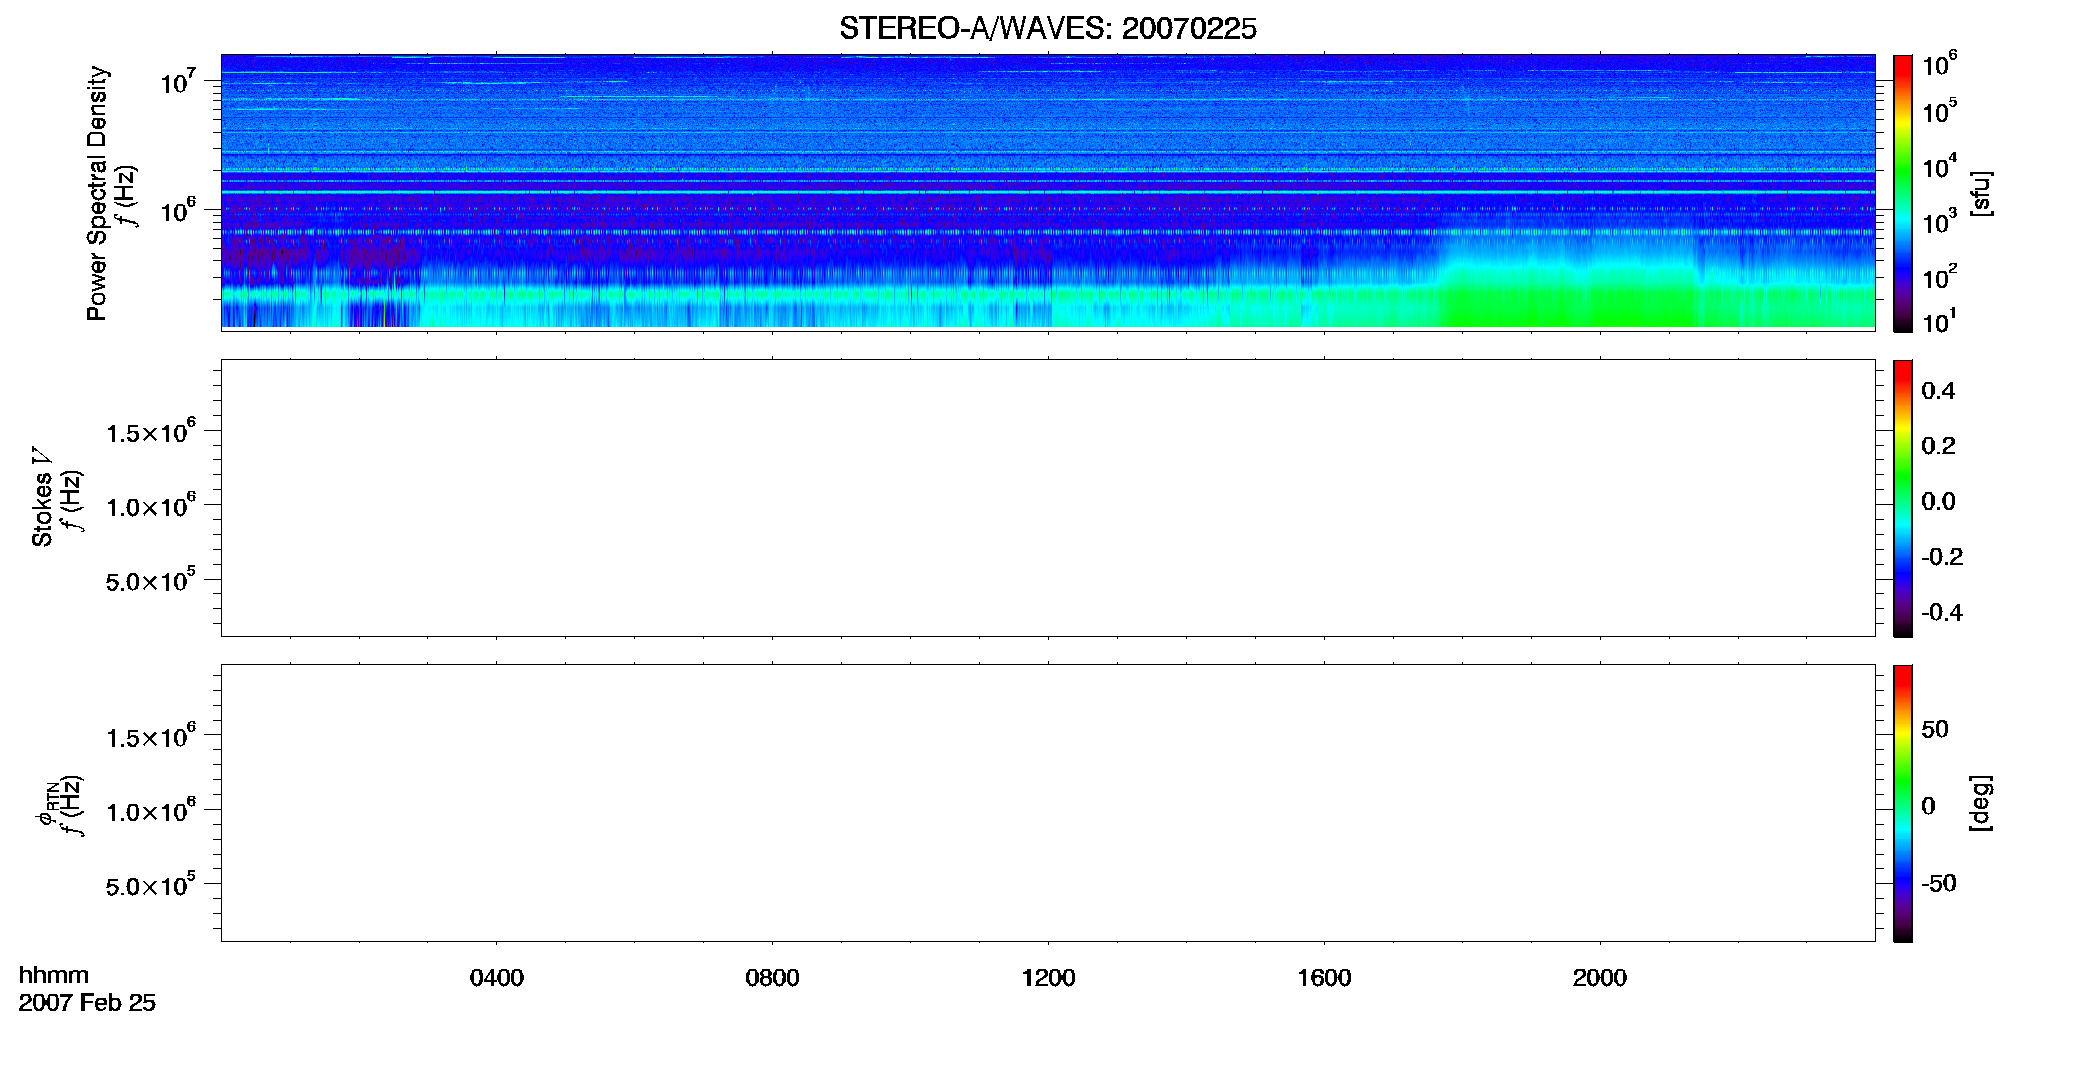Select the [deg] angle colorbar
The image size is (2096, 1080).
point(1903,803)
